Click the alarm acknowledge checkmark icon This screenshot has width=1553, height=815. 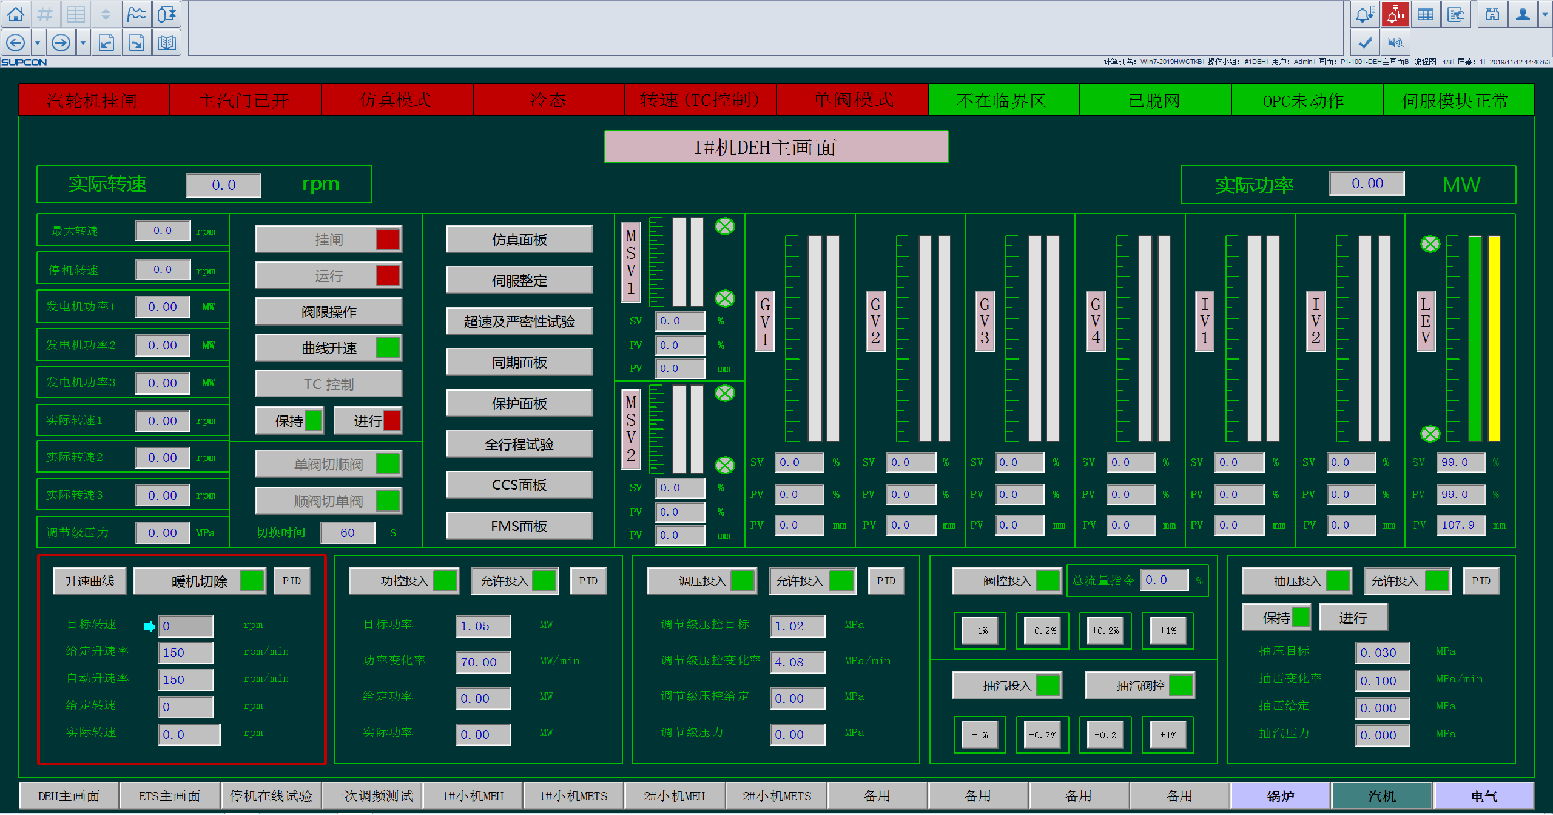1365,42
